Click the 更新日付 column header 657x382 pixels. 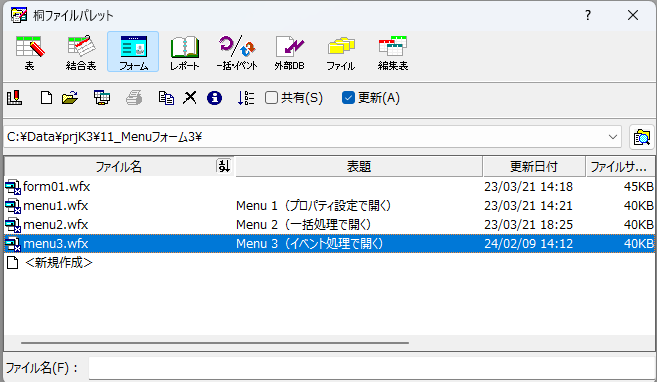tap(534, 166)
